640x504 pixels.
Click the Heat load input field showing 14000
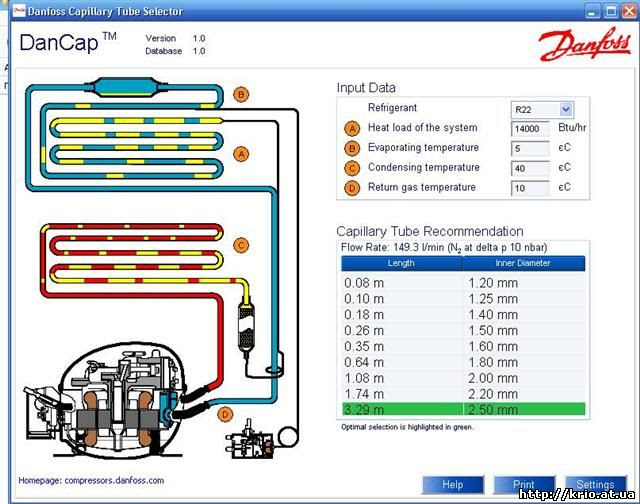point(530,129)
